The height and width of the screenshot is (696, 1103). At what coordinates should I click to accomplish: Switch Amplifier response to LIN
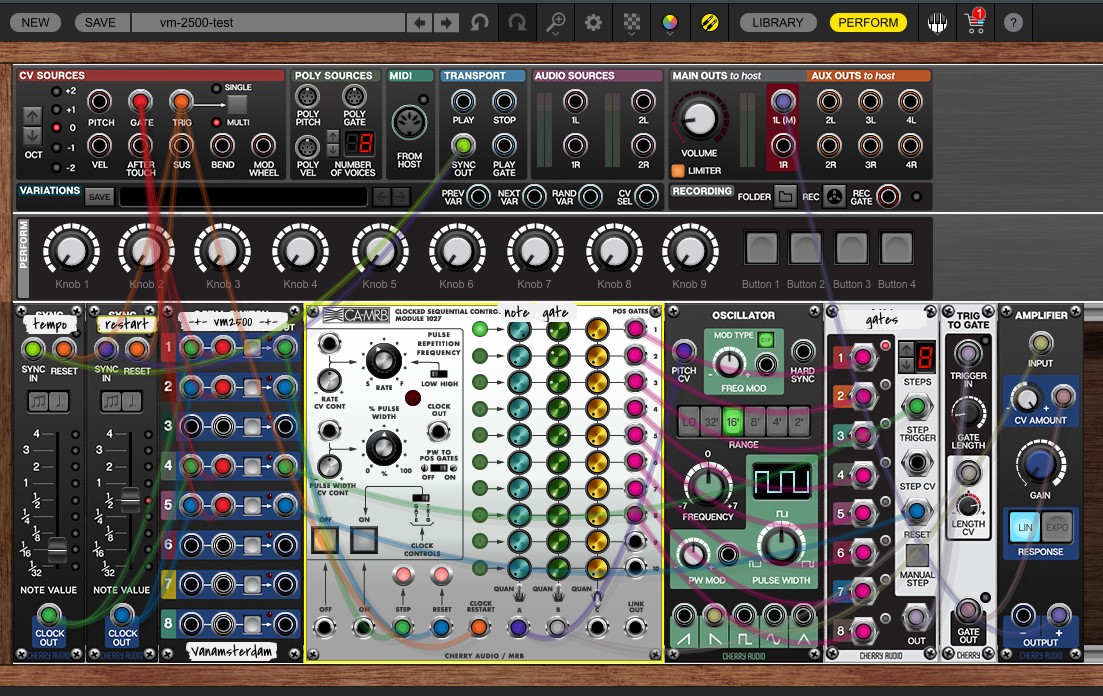point(1025,527)
